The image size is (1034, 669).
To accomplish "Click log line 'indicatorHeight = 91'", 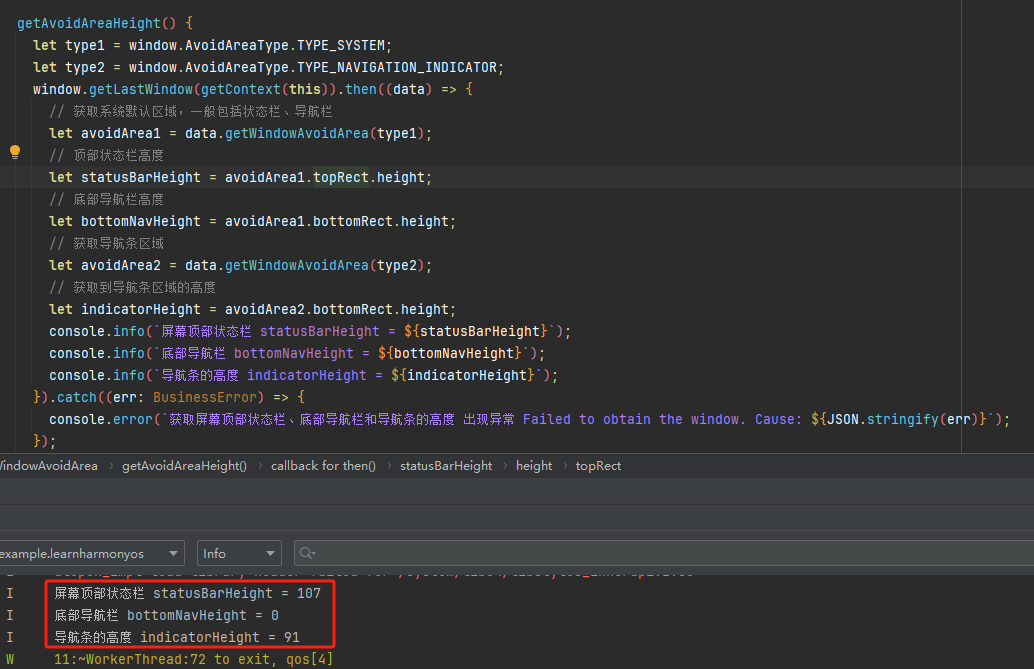I will pos(177,637).
